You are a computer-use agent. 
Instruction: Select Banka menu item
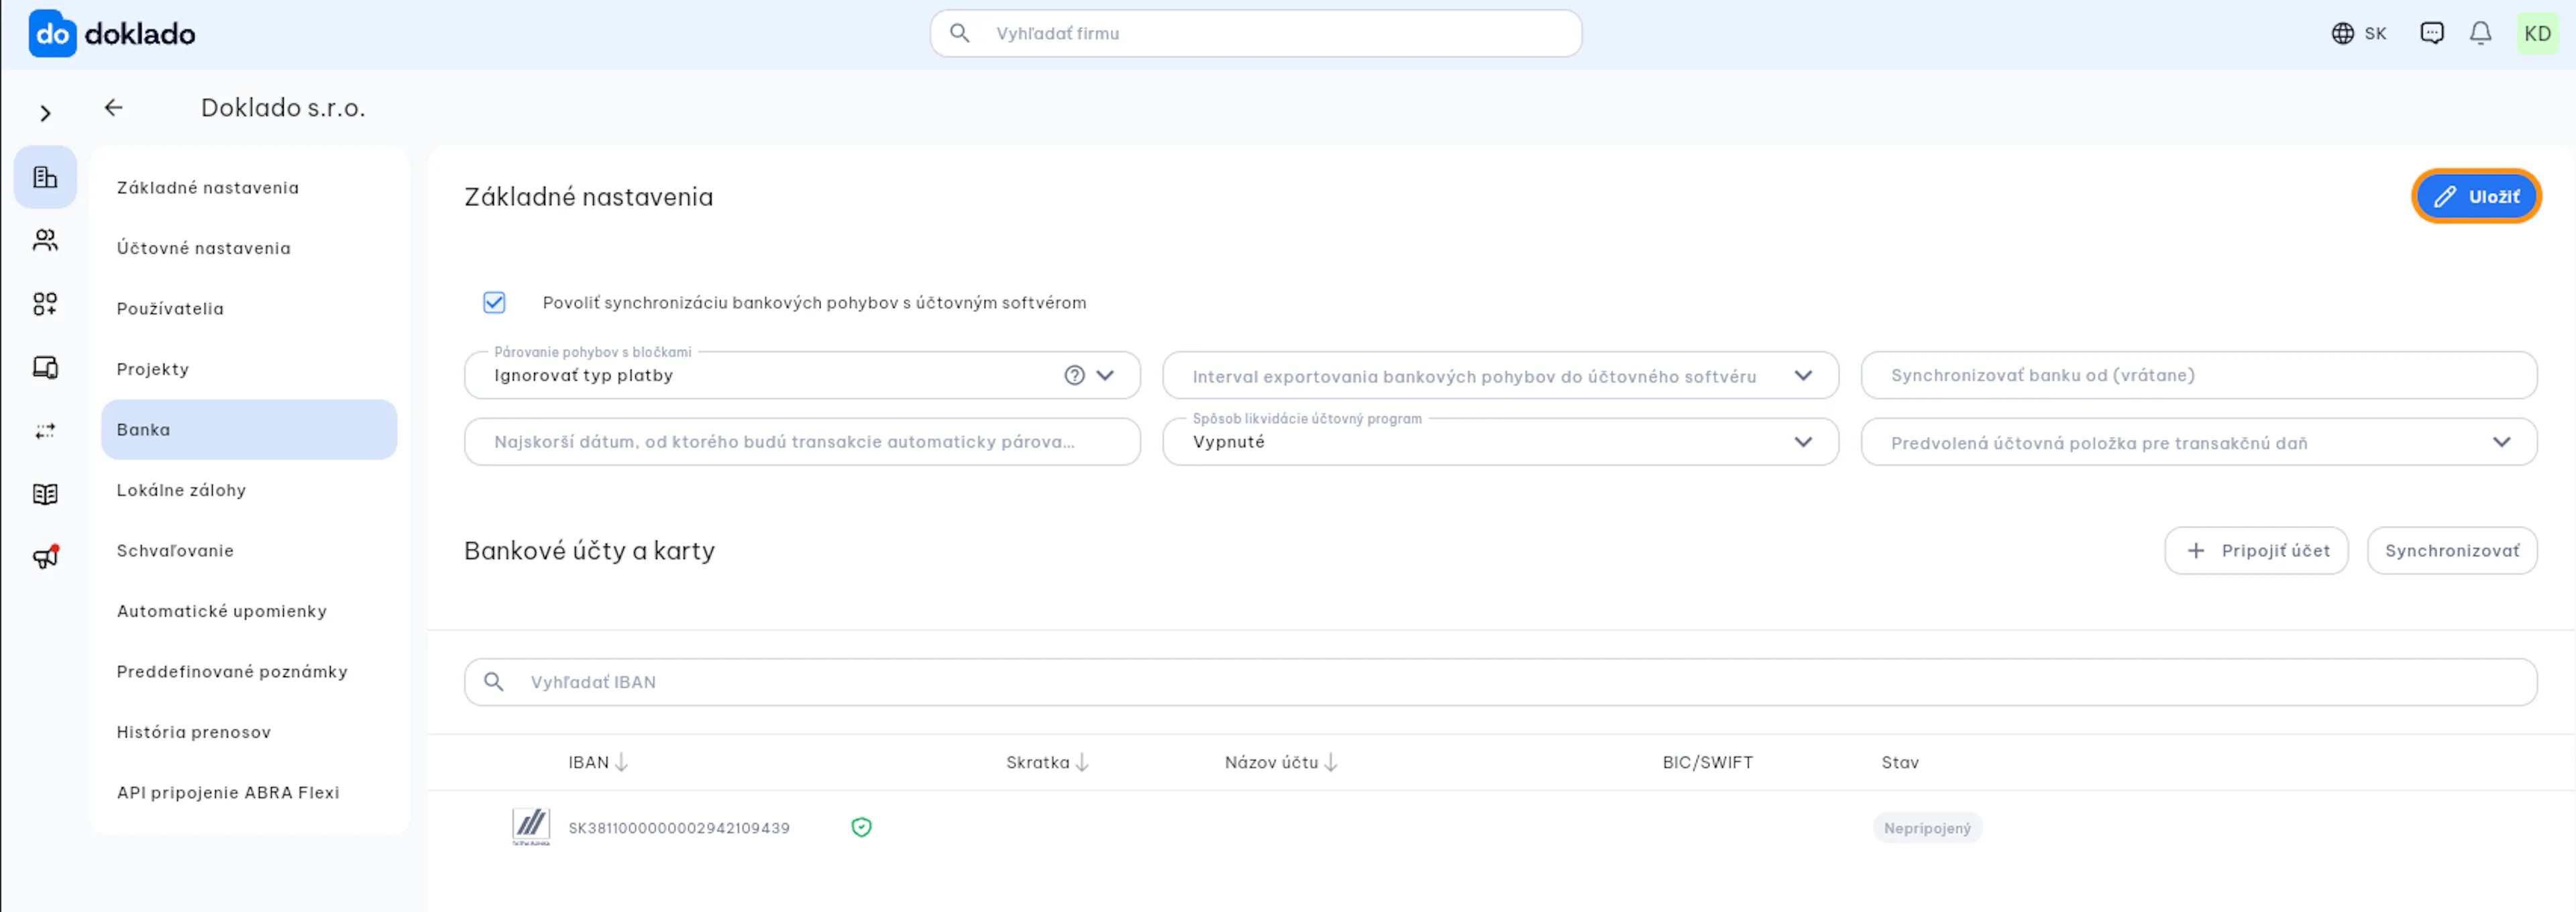[x=249, y=429]
